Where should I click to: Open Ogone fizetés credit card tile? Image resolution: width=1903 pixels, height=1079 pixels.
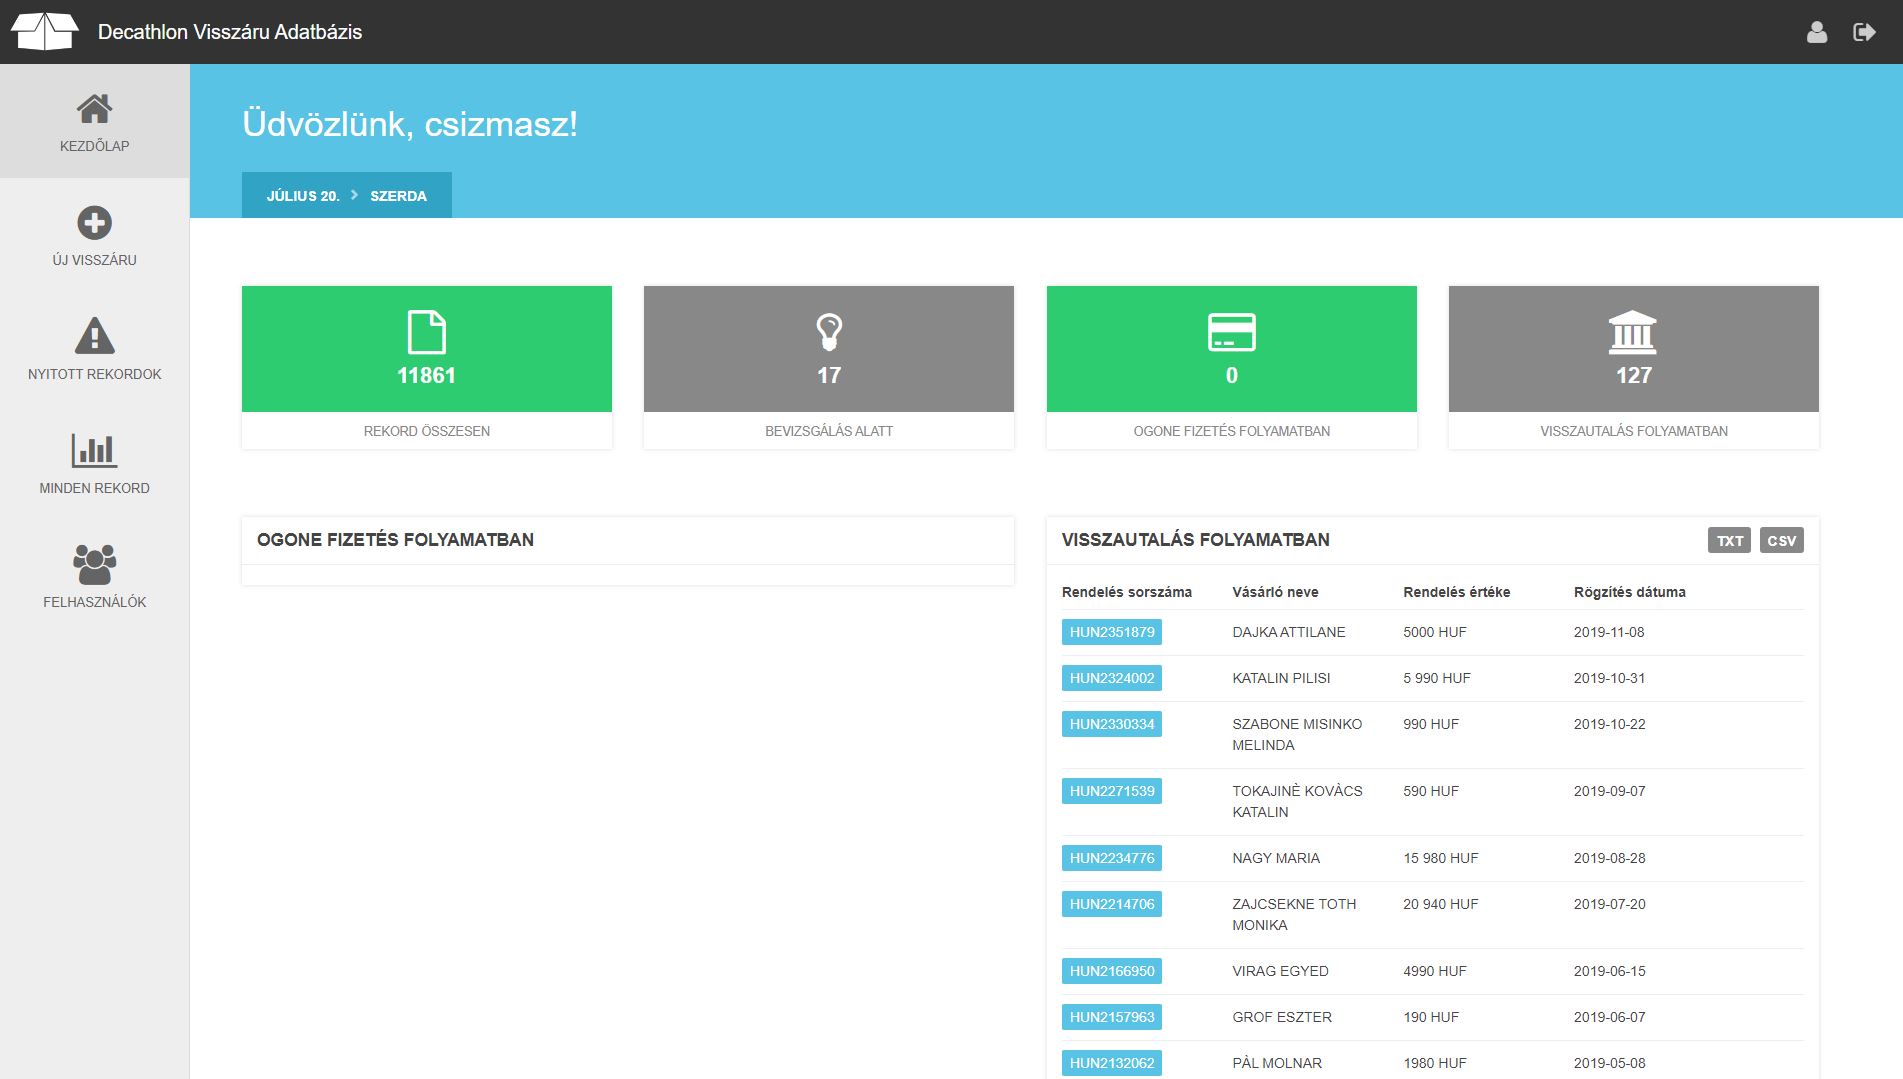[x=1231, y=349]
